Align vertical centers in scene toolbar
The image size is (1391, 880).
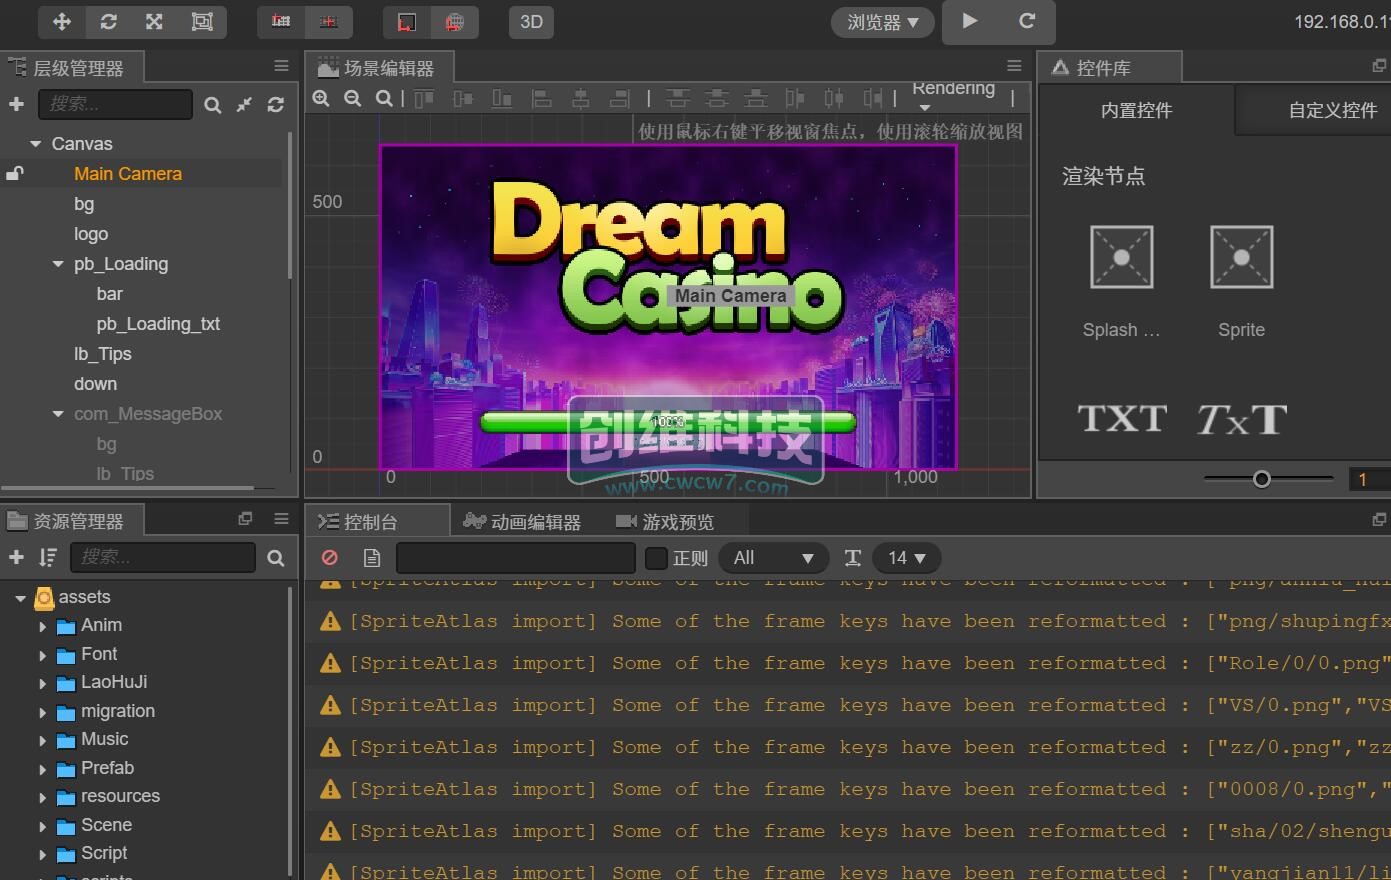tap(463, 98)
